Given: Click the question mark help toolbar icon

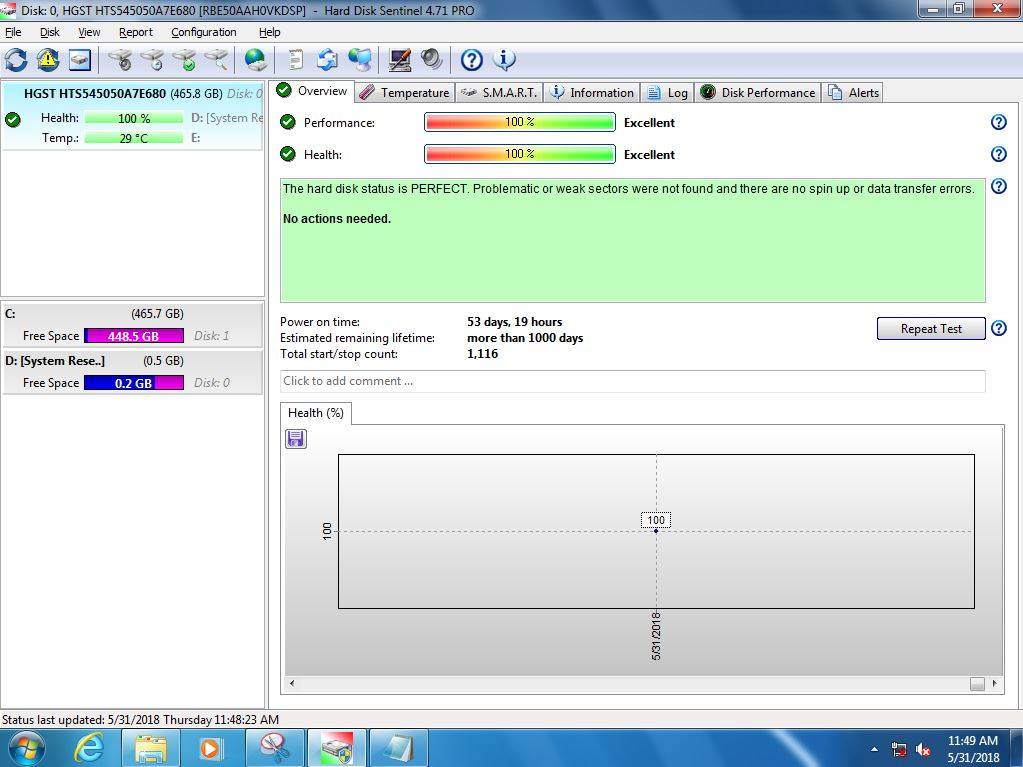Looking at the screenshot, I should pyautogui.click(x=472, y=60).
